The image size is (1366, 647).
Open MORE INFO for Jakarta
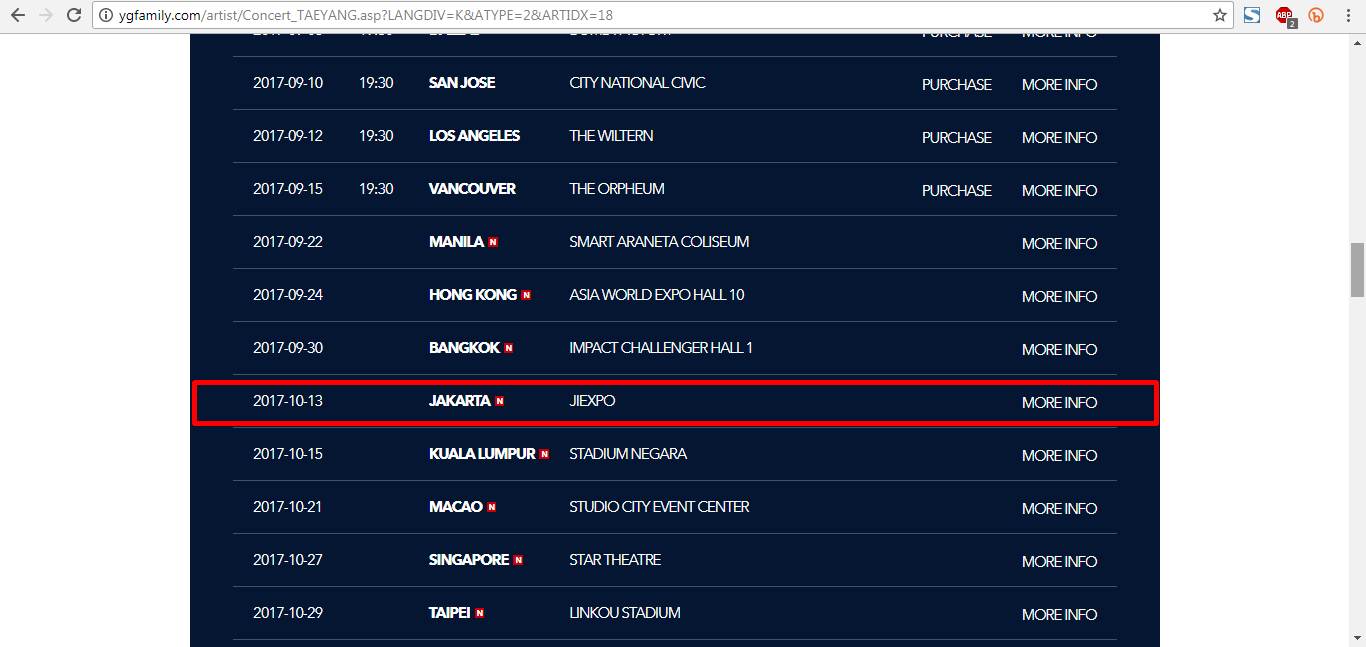pyautogui.click(x=1059, y=402)
